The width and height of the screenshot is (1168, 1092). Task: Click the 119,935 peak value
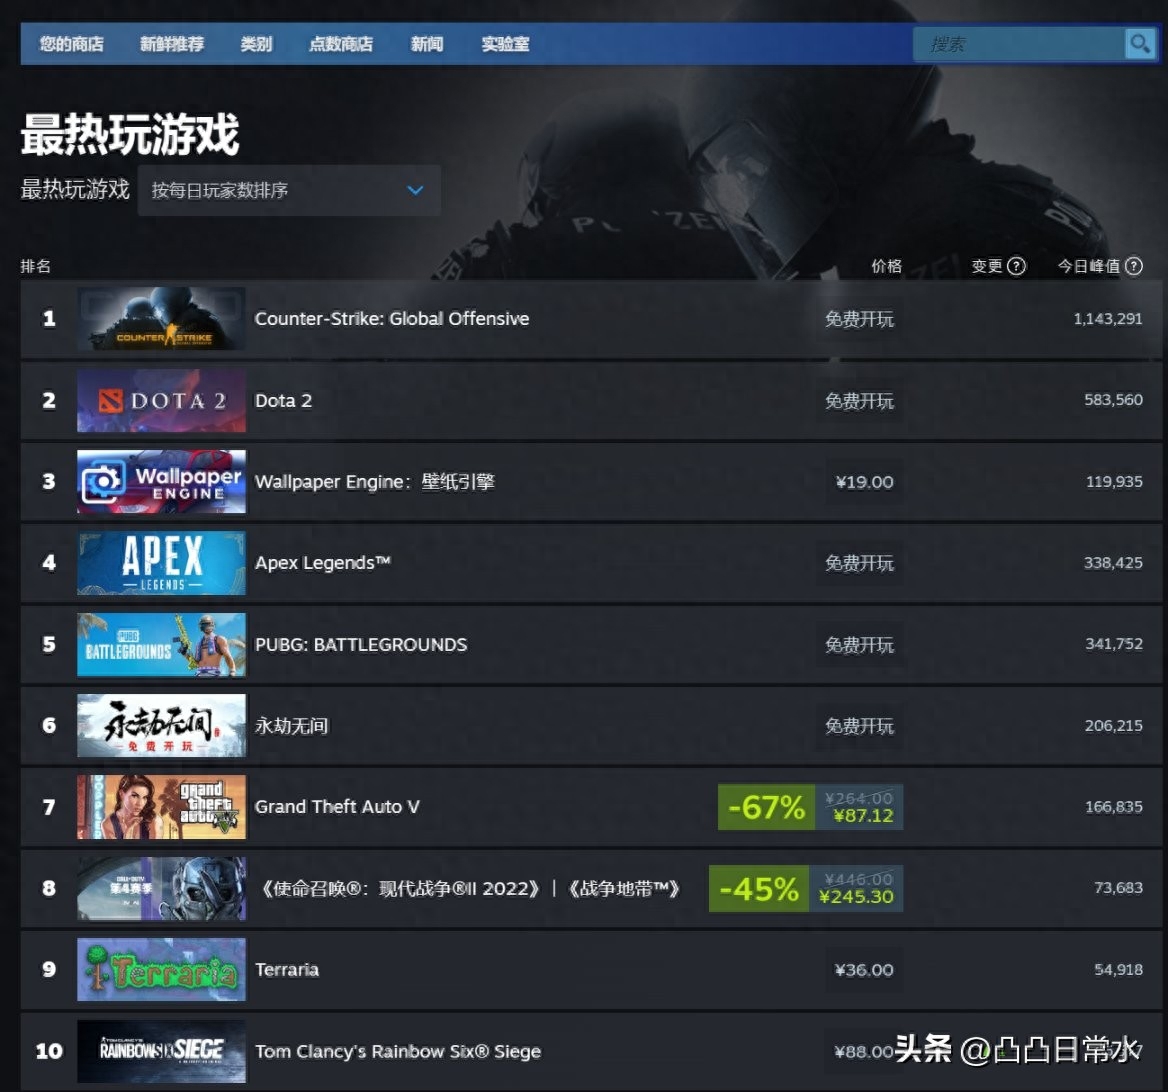(1114, 481)
